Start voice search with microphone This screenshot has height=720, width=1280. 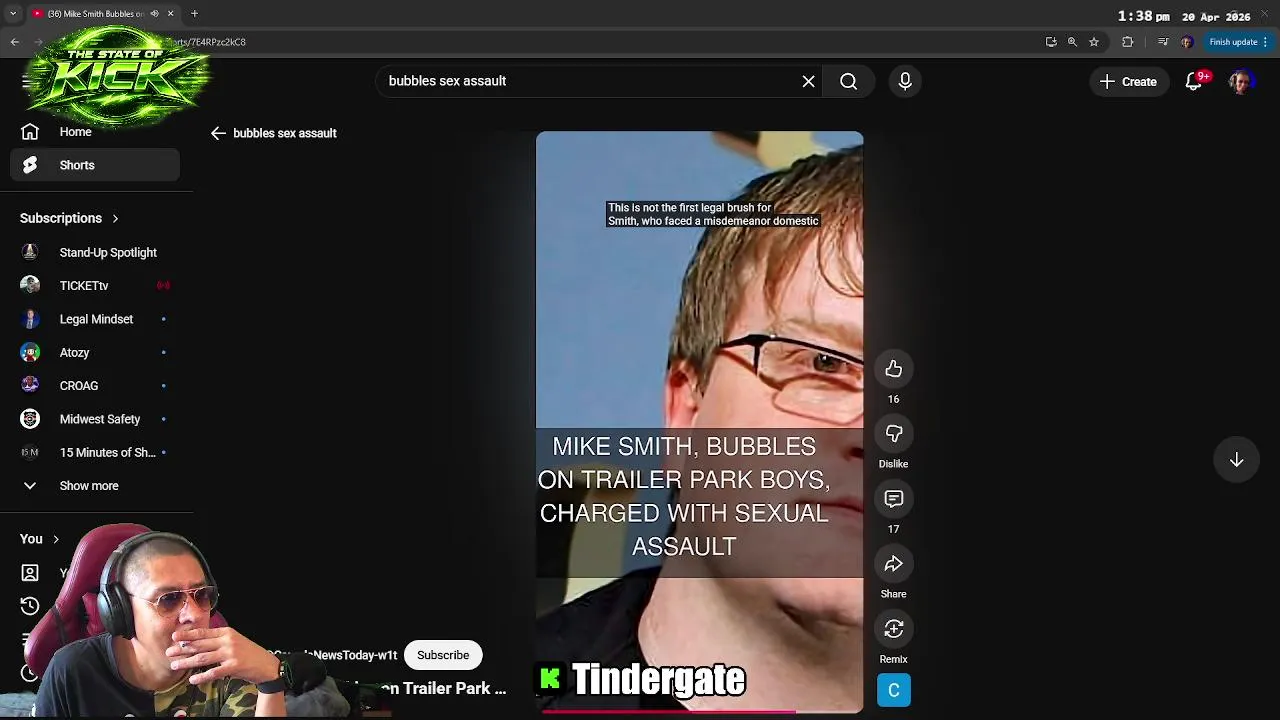coord(905,81)
